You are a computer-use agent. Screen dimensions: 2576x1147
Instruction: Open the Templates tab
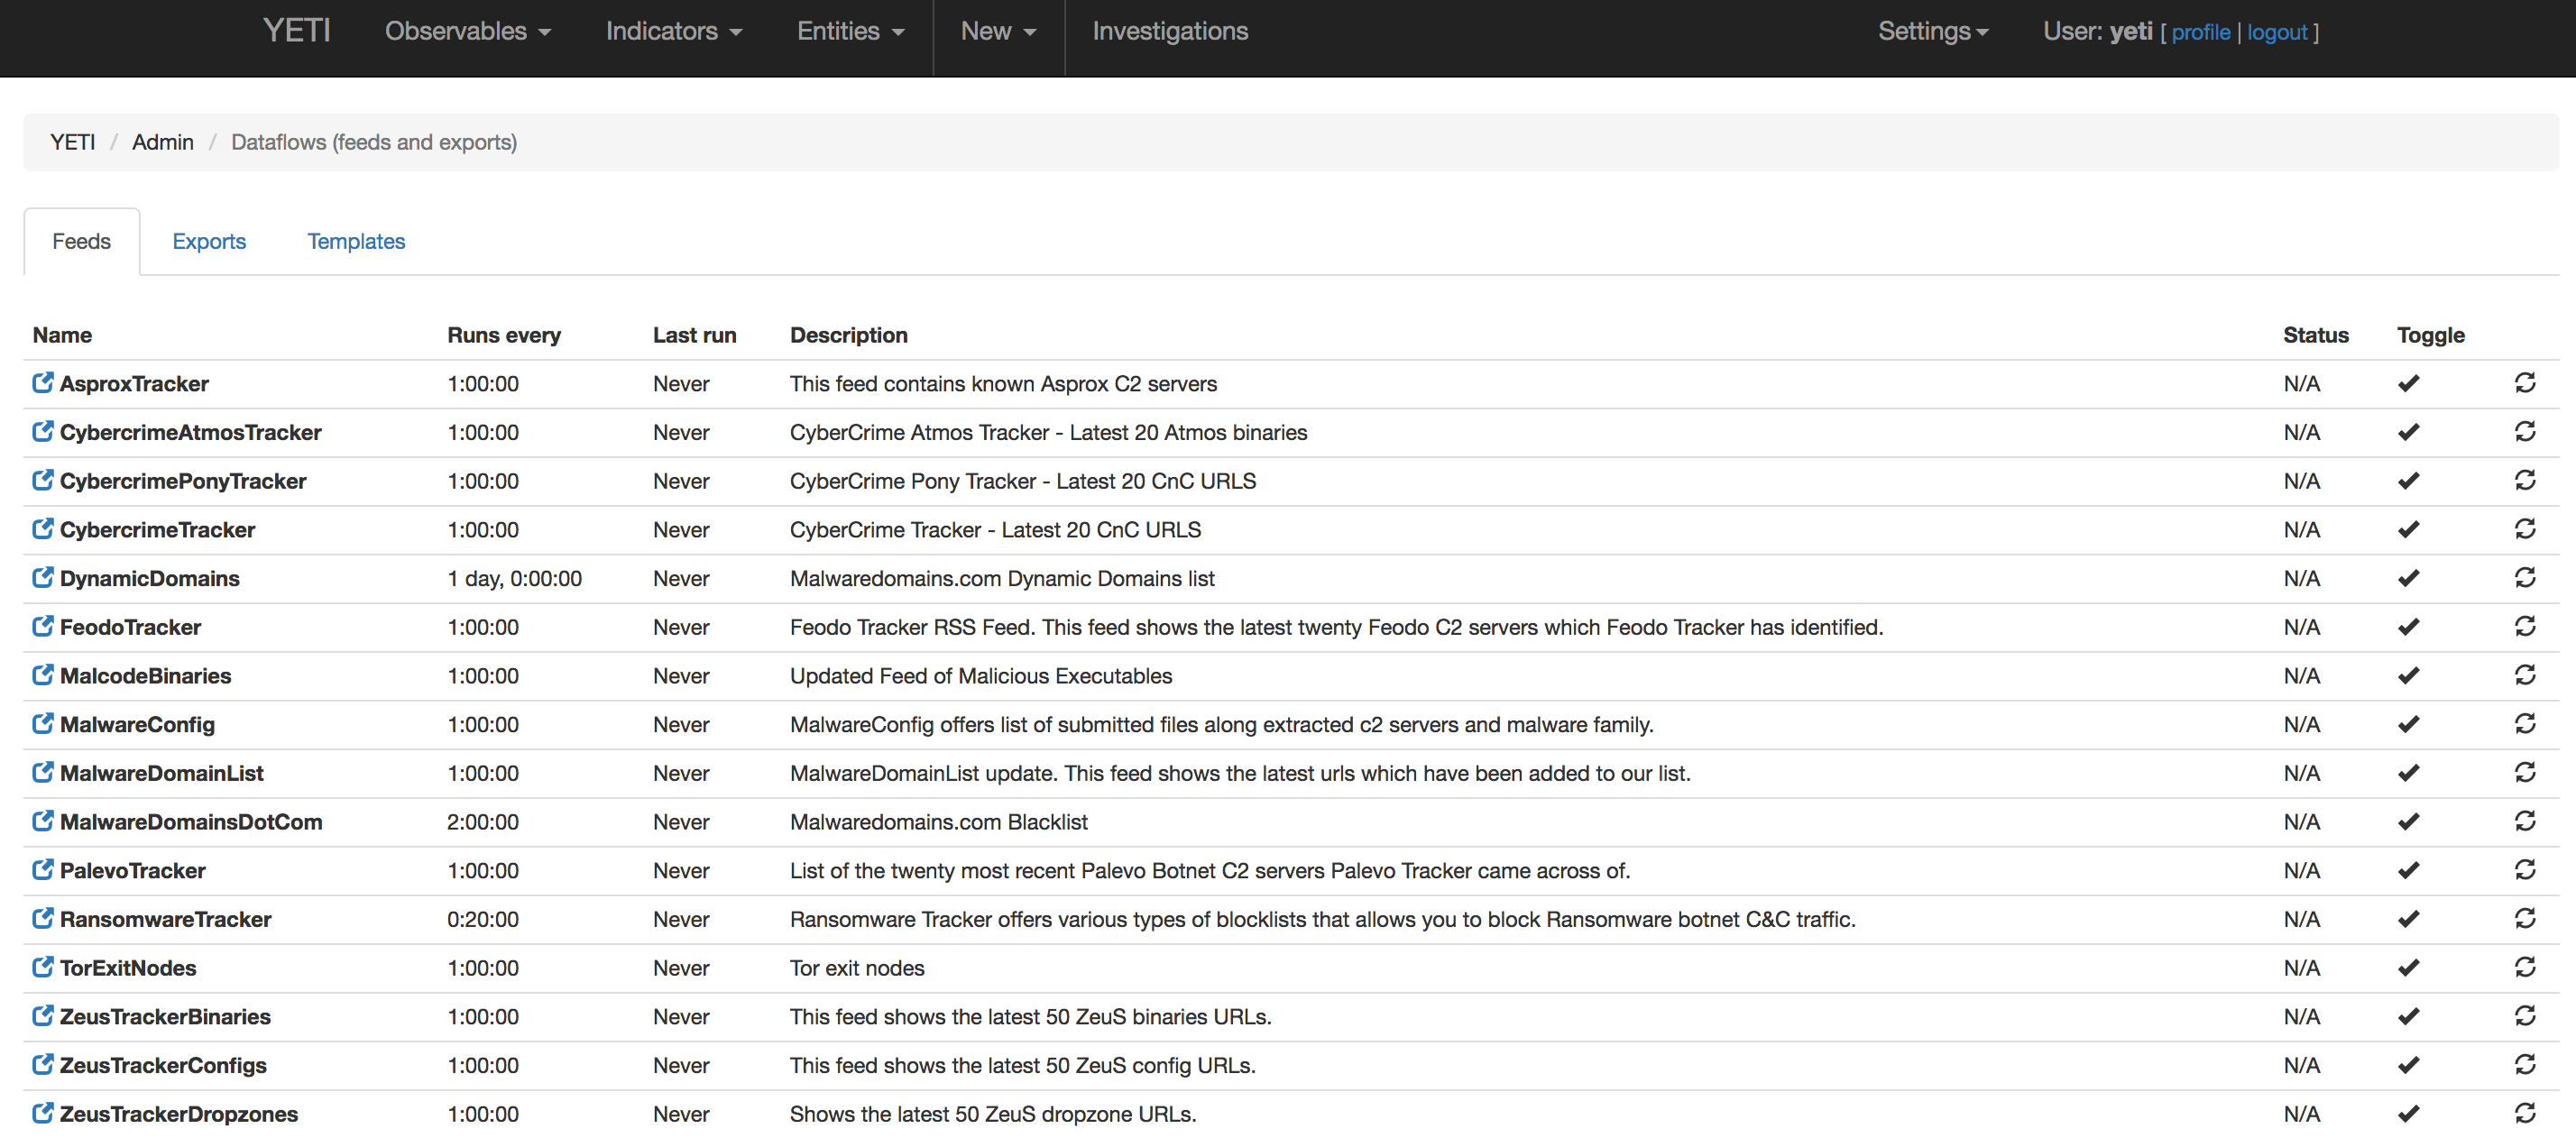356,241
